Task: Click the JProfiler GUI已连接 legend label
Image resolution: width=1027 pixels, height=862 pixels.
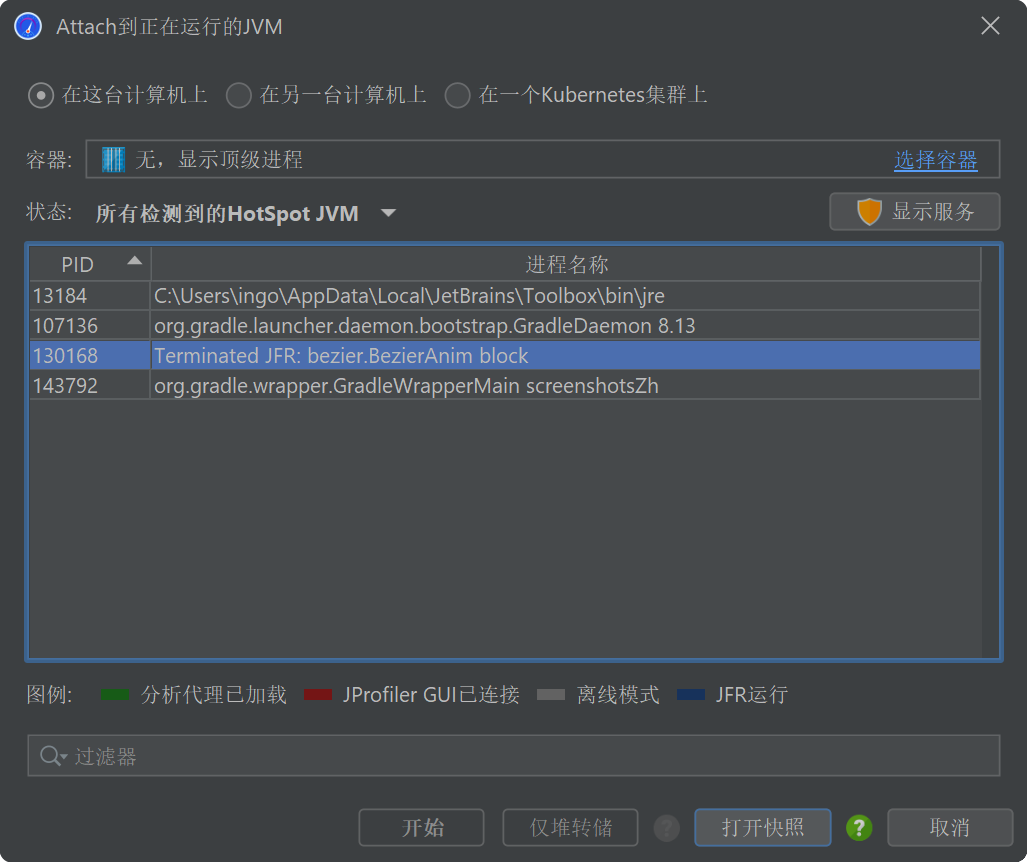Action: tap(431, 695)
